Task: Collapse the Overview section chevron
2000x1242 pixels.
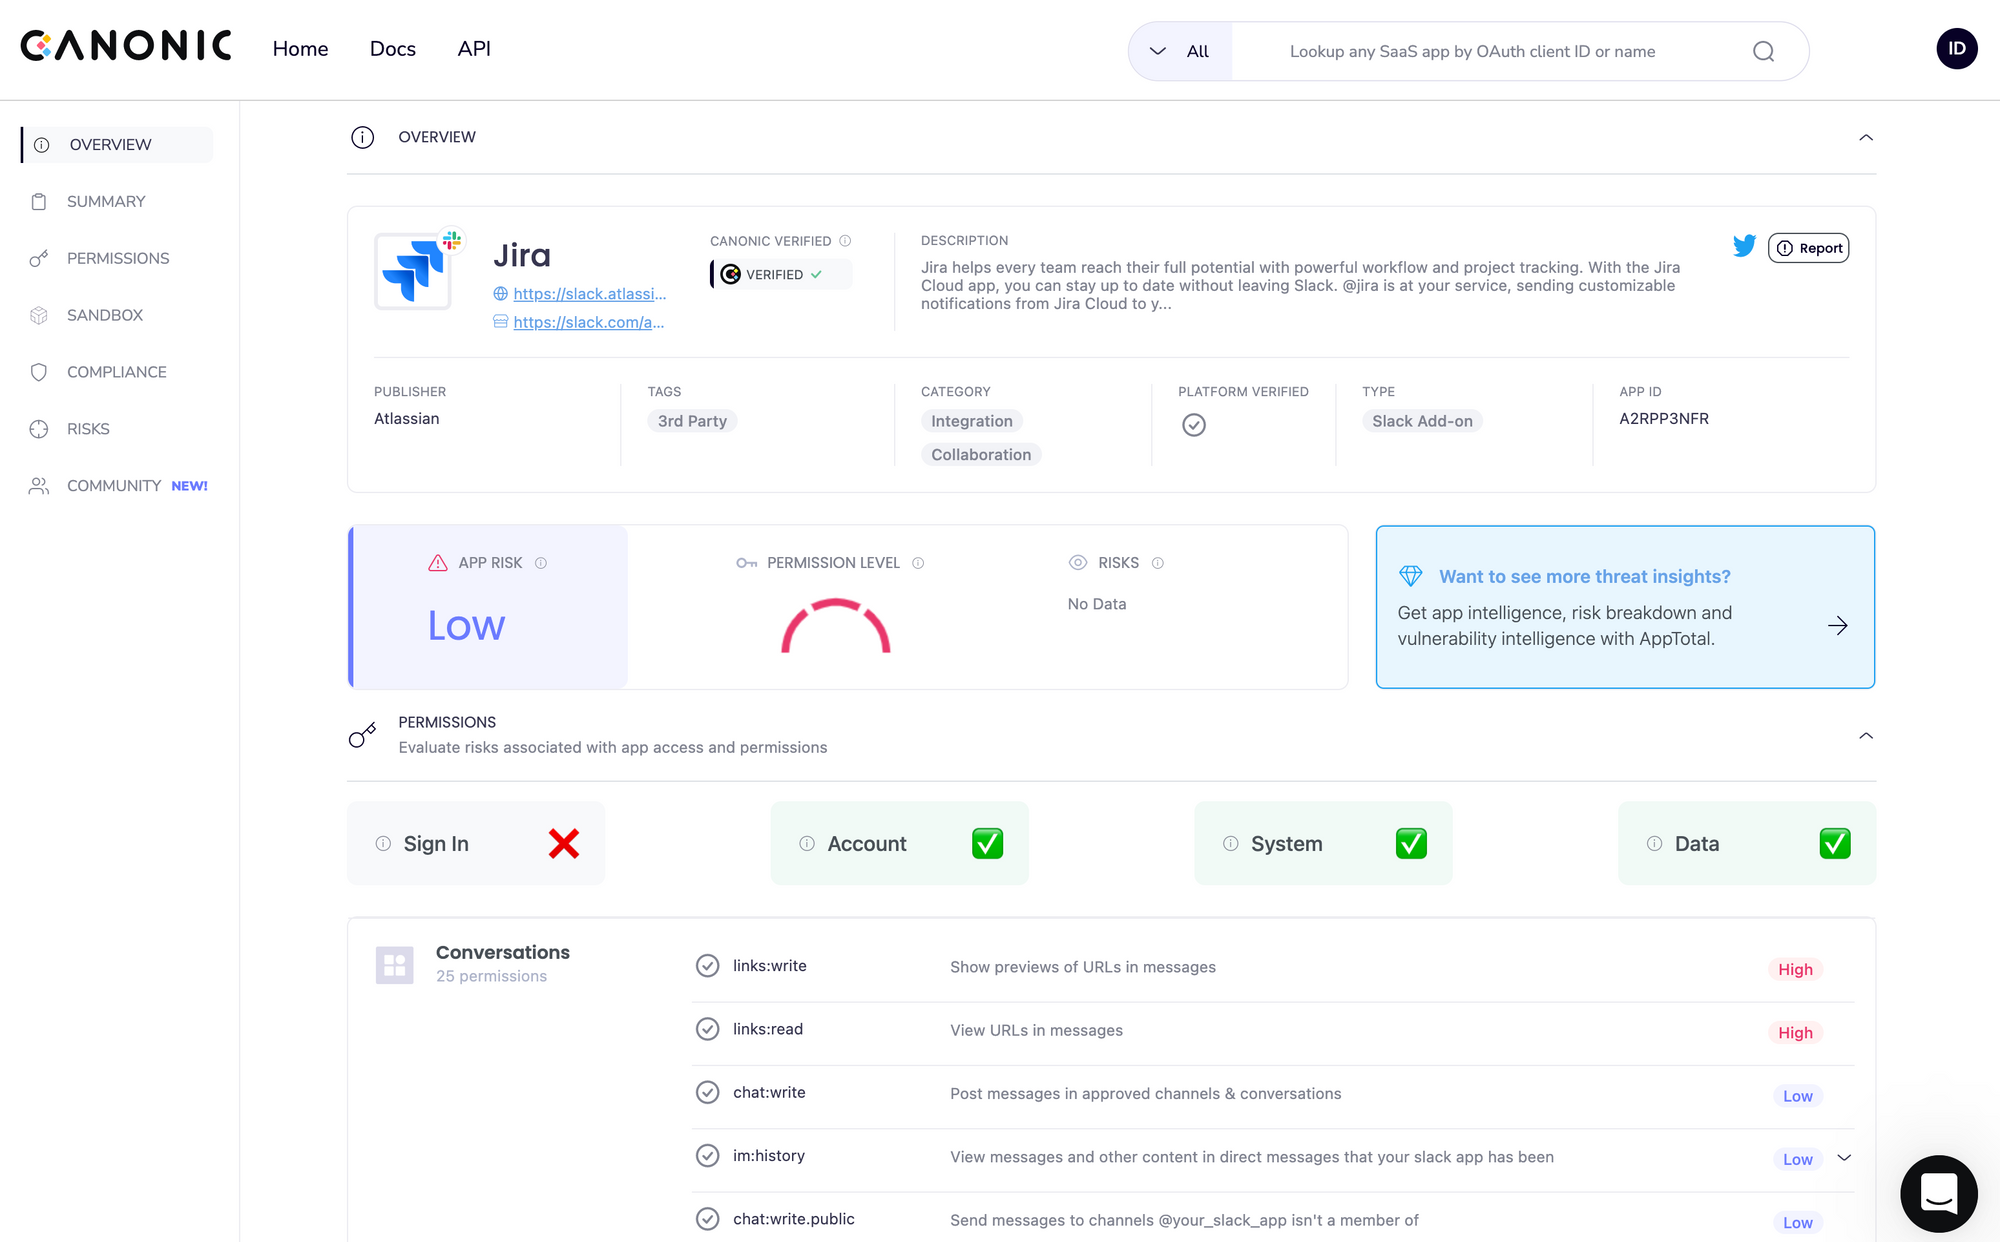Action: point(1866,137)
